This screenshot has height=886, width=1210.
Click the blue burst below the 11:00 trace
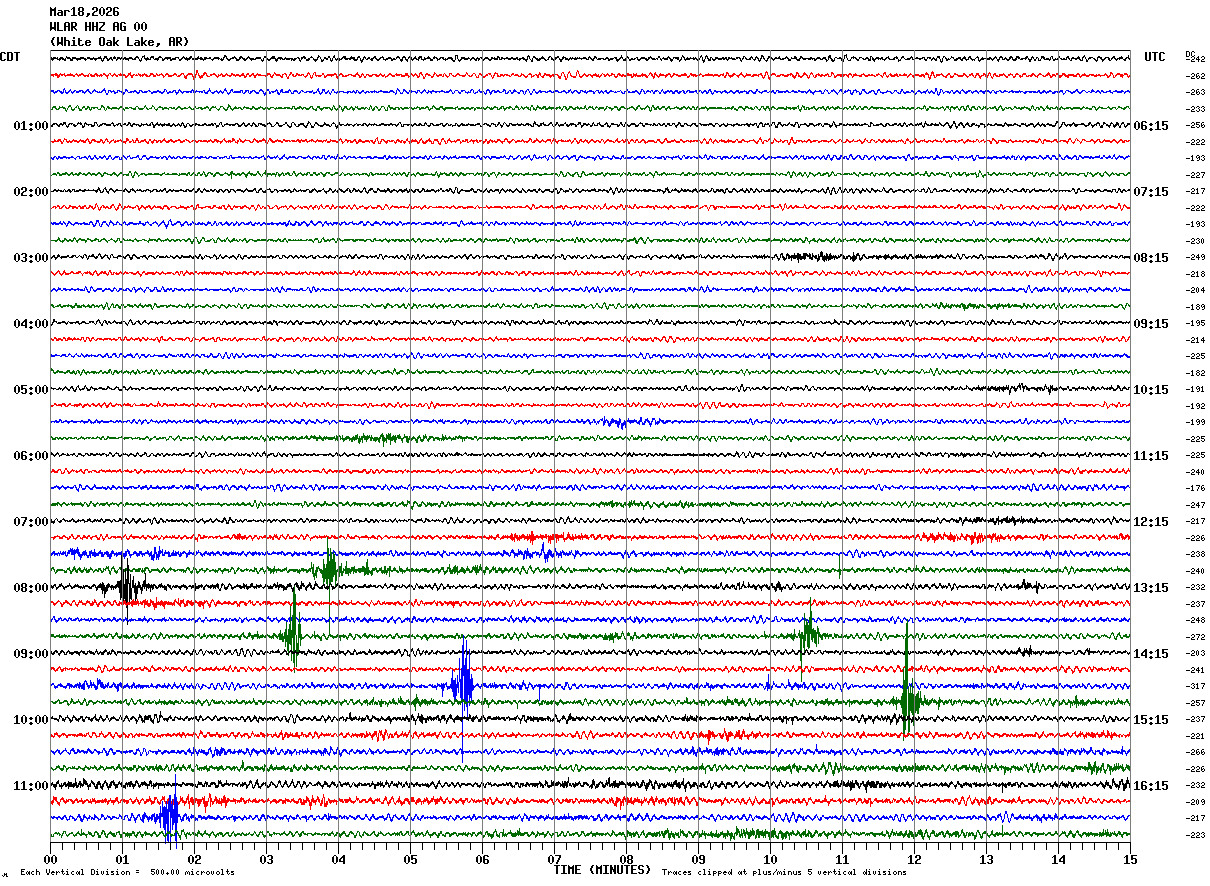click(x=170, y=817)
